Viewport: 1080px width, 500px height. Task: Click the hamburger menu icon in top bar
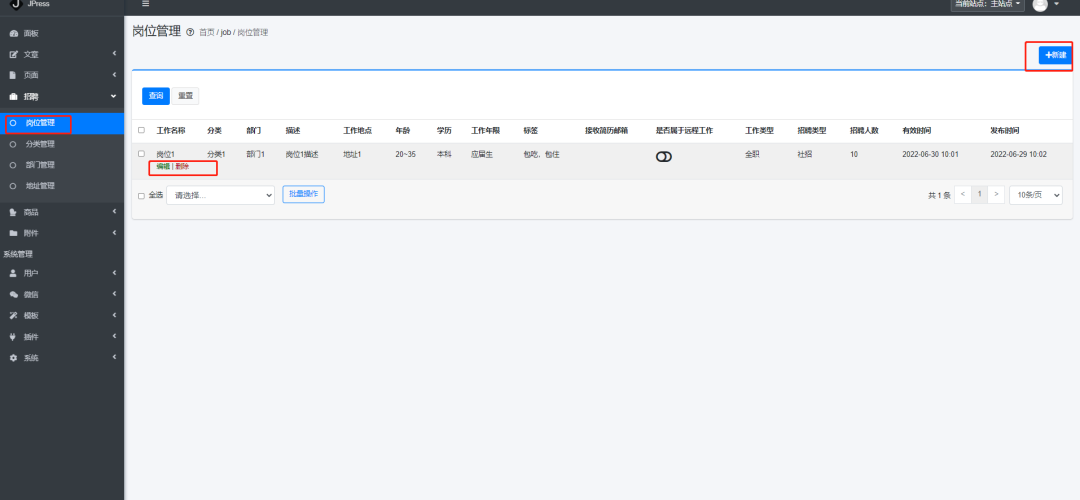point(145,4)
